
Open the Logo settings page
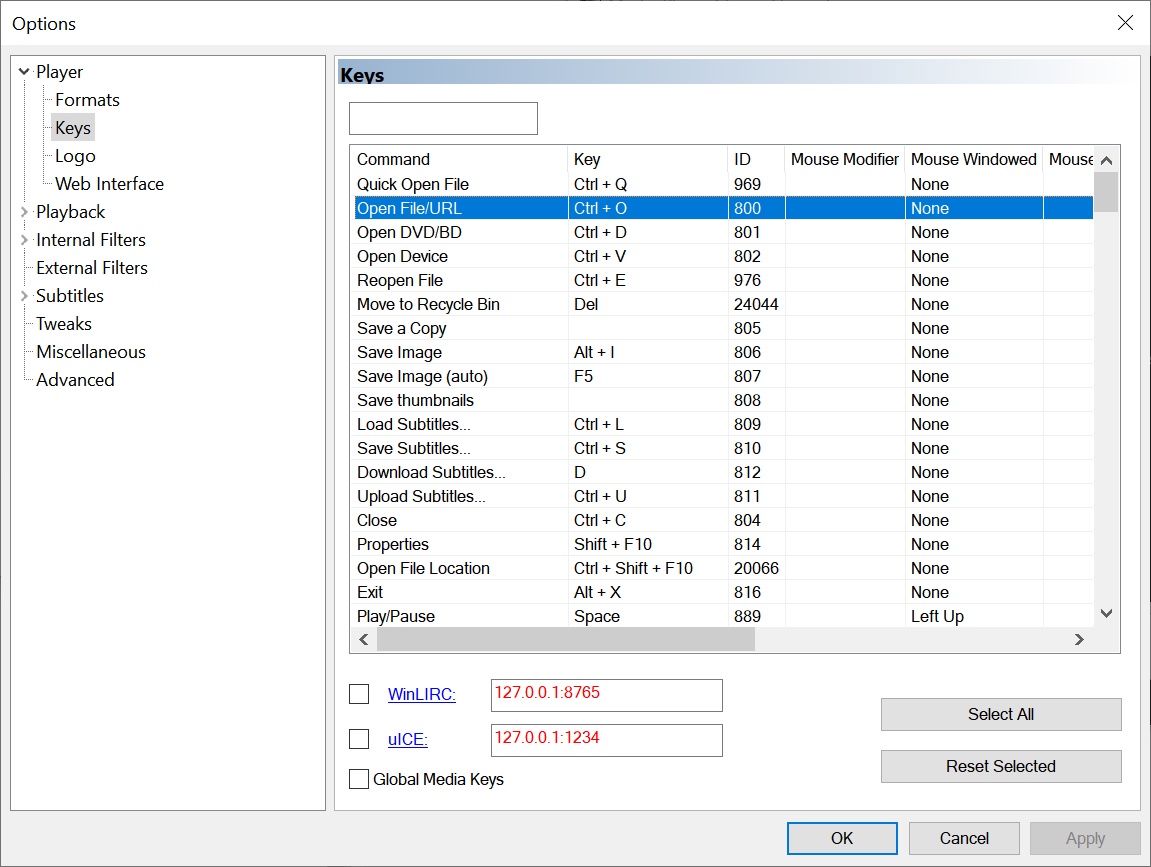(75, 155)
